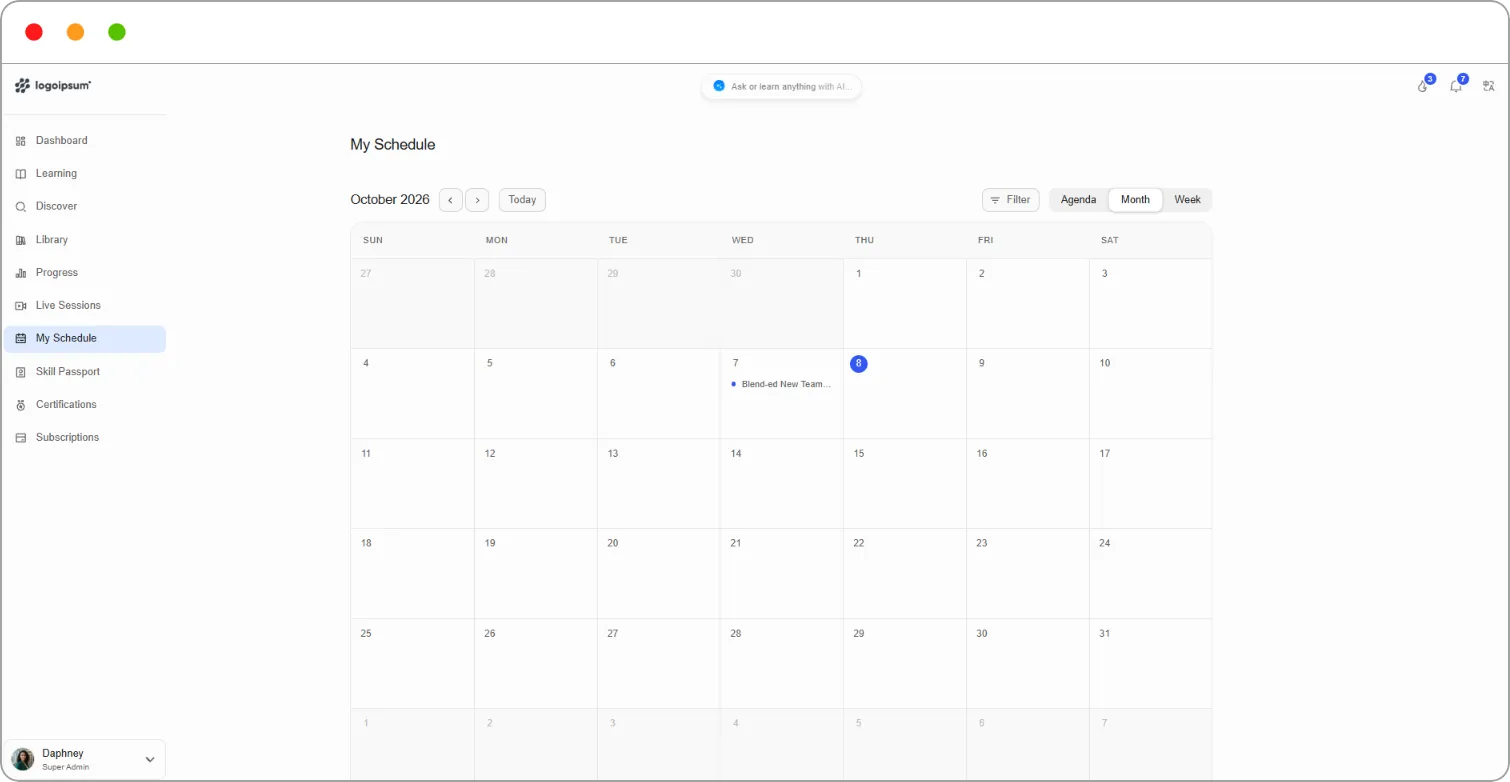Select date 17 in the calendar

click(x=1105, y=454)
